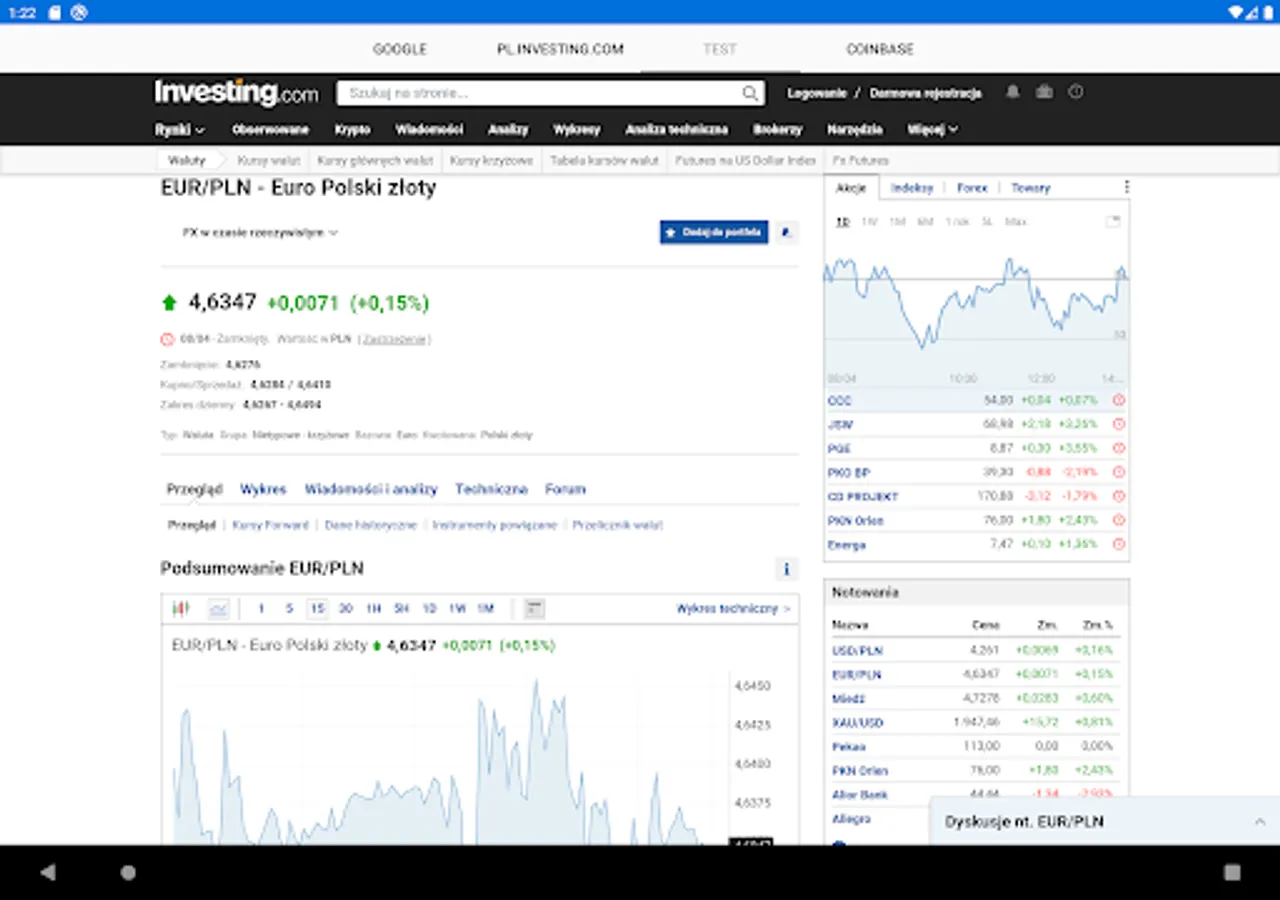Click the red clock icon next to 08/04
This screenshot has width=1280, height=900.
(x=167, y=339)
